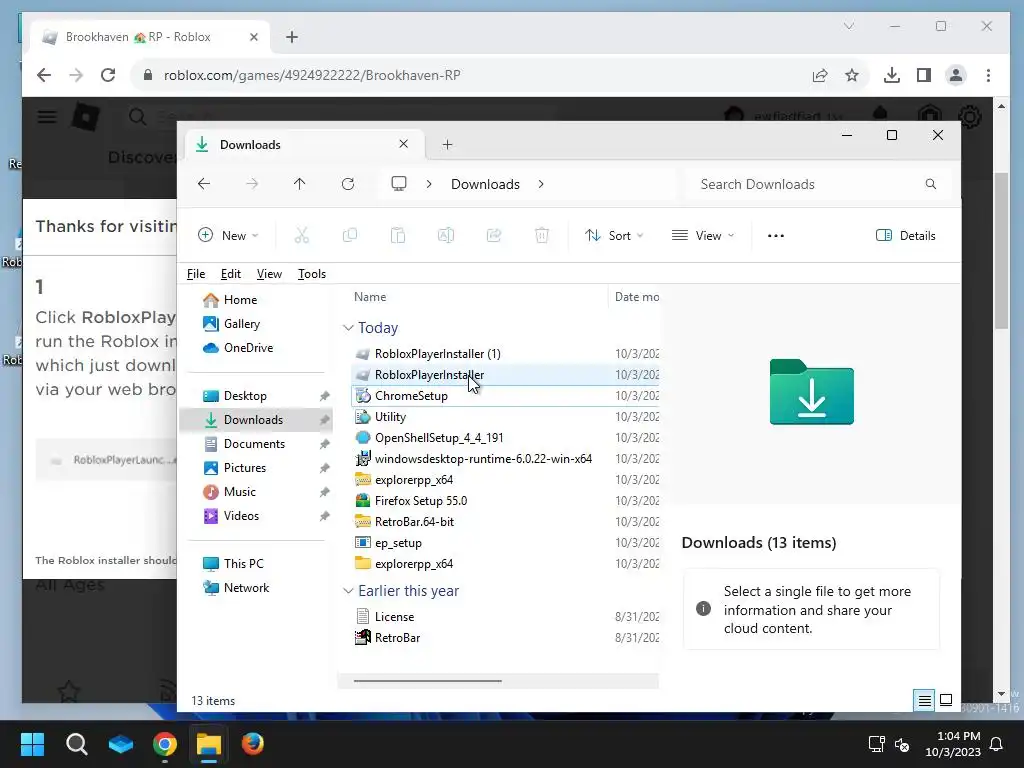
Task: Click the Chrome address bar URL
Action: pos(312,75)
